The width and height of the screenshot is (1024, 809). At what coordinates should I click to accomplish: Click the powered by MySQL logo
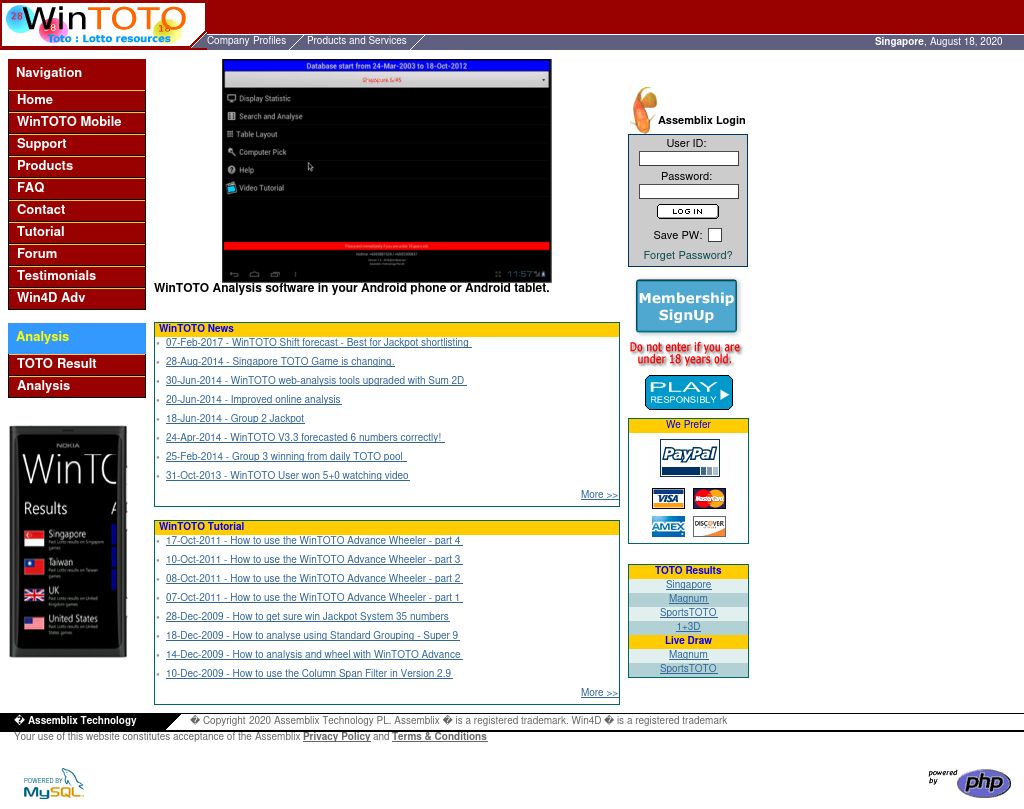click(53, 783)
